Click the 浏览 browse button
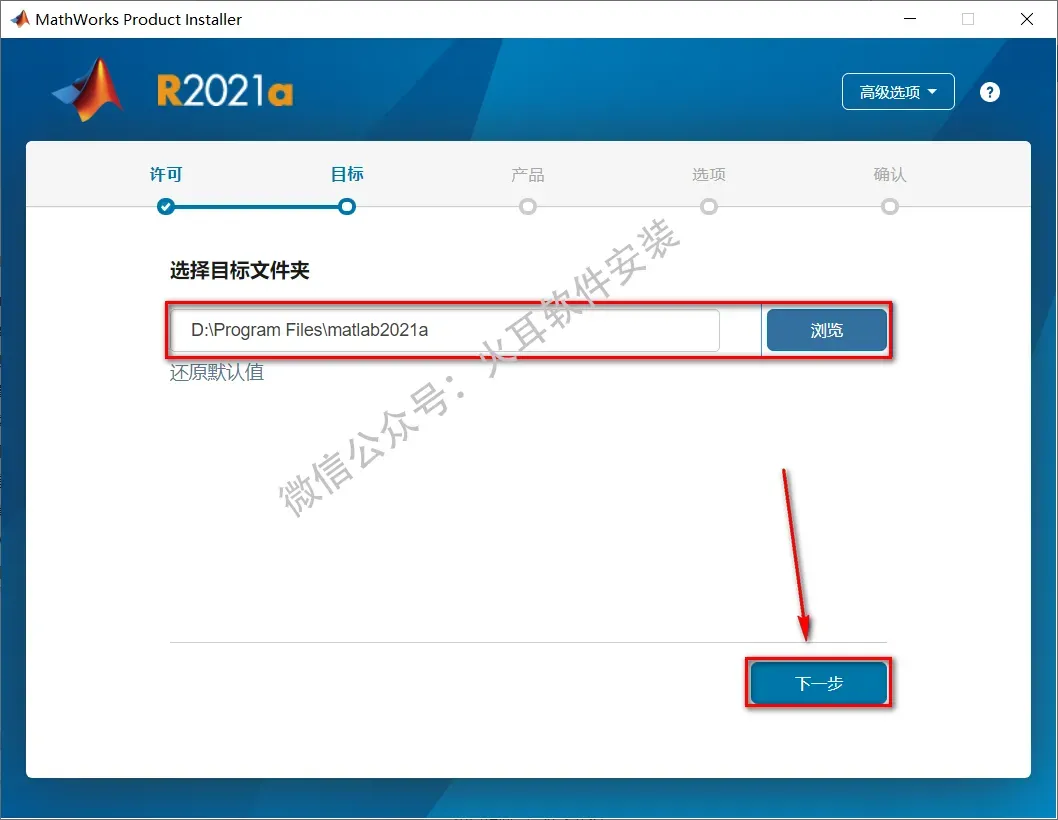This screenshot has width=1058, height=820. tap(827, 330)
